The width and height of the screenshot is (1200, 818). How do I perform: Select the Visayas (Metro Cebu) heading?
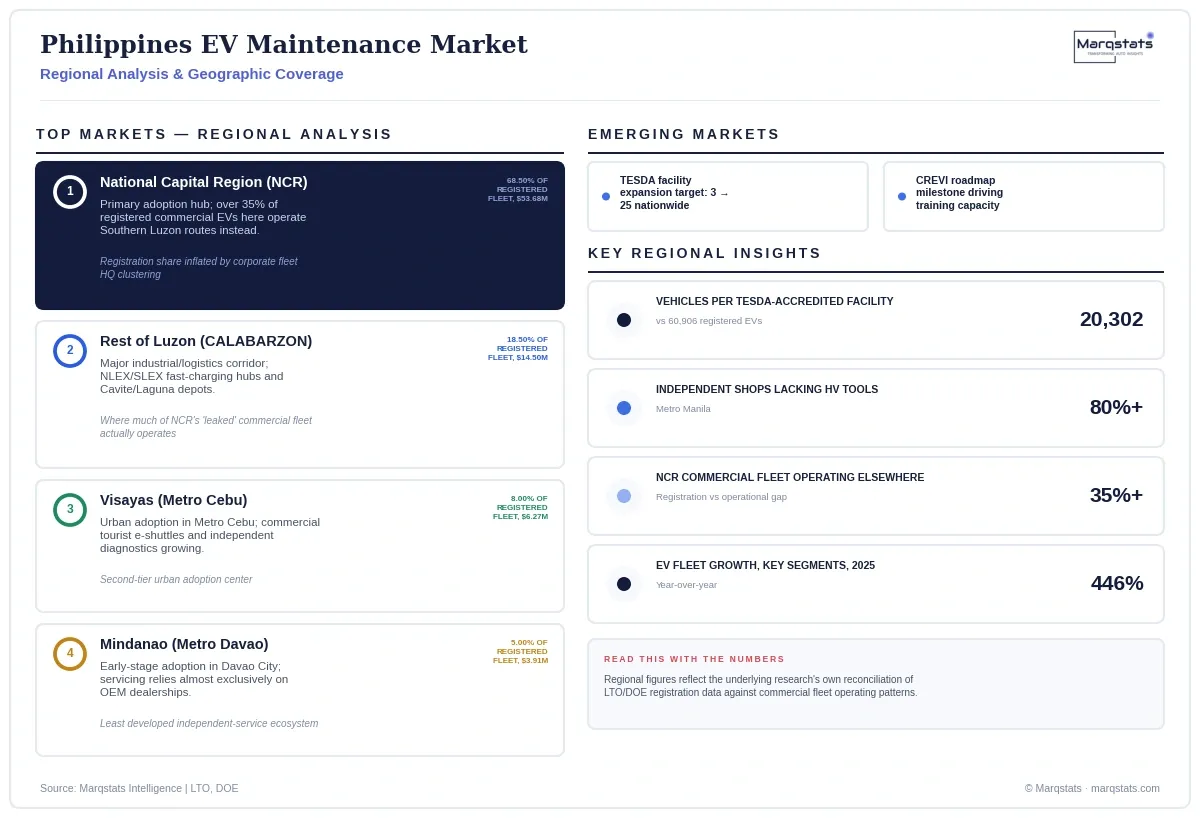(174, 500)
